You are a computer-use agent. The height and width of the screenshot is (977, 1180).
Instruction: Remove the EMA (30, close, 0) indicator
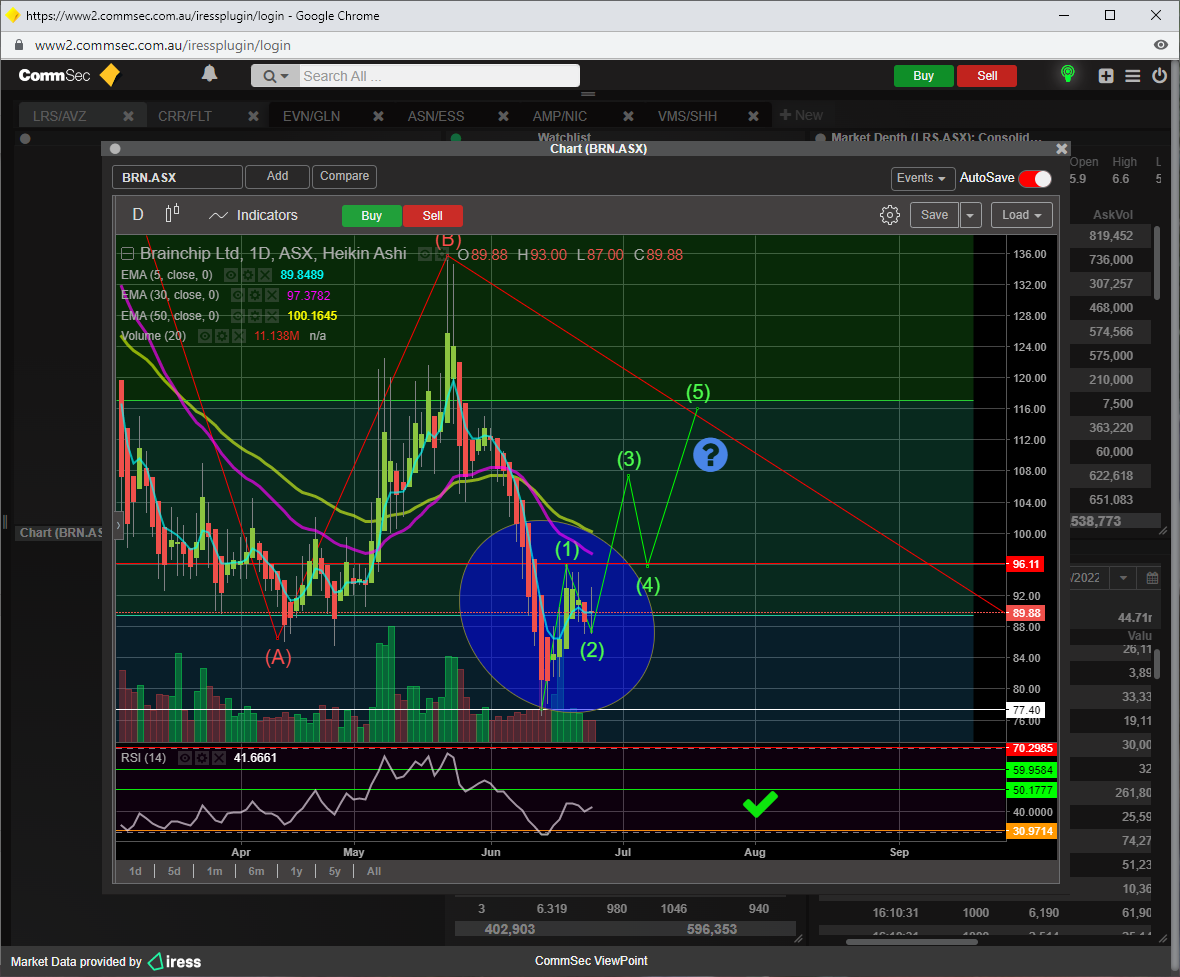272,295
